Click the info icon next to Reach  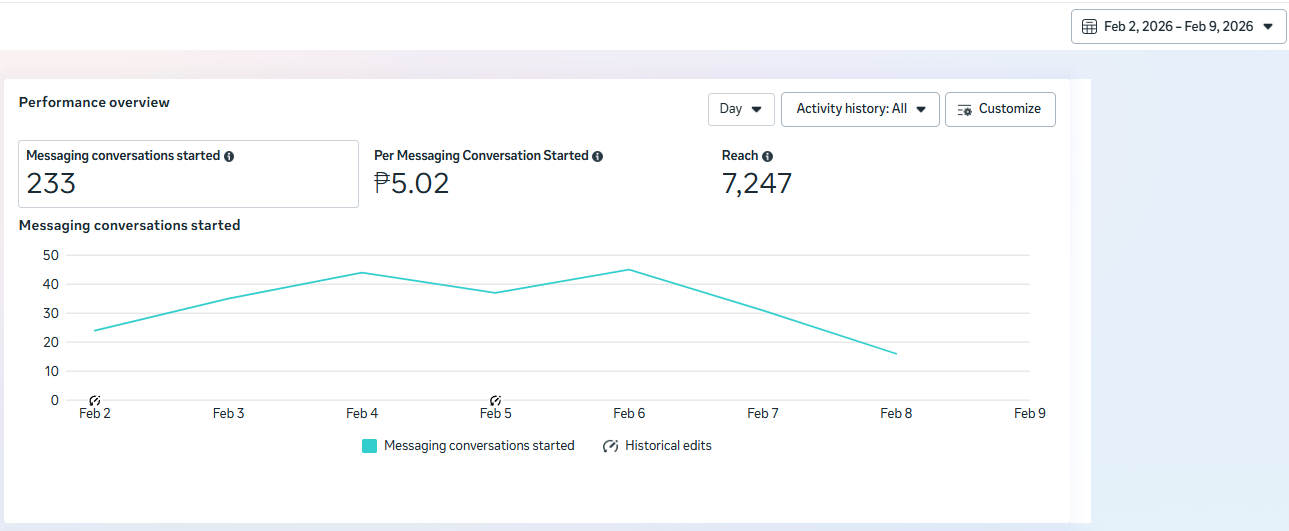767,157
